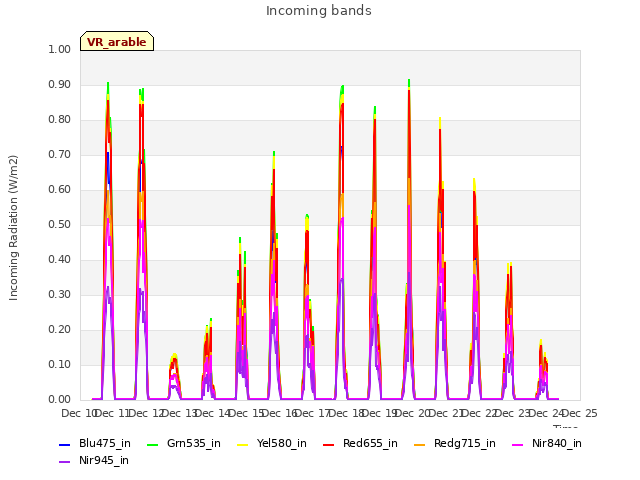Image resolution: width=640 pixels, height=480 pixels.
Task: Click the Red655_in legend label
Action: 370,444
